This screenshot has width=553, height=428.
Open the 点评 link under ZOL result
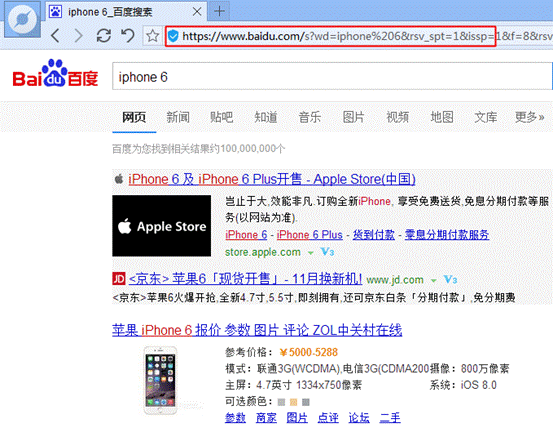click(x=328, y=418)
